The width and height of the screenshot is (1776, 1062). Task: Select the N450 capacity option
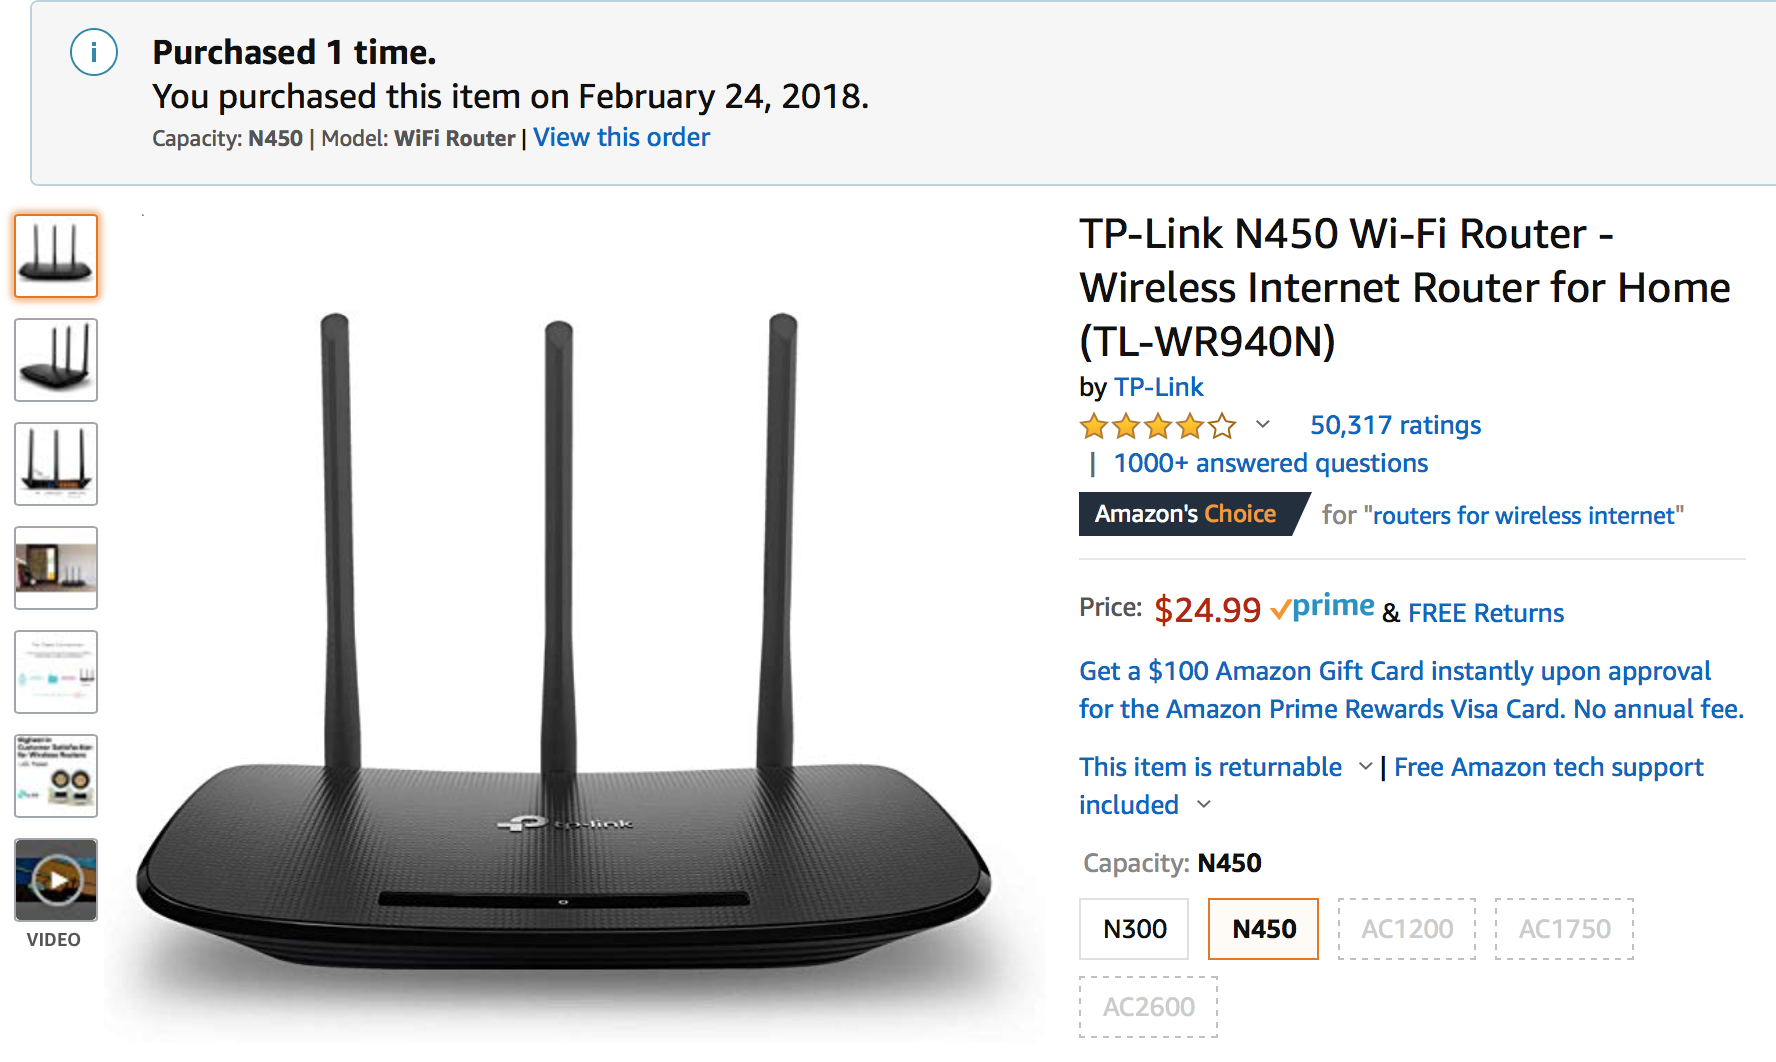1263,929
